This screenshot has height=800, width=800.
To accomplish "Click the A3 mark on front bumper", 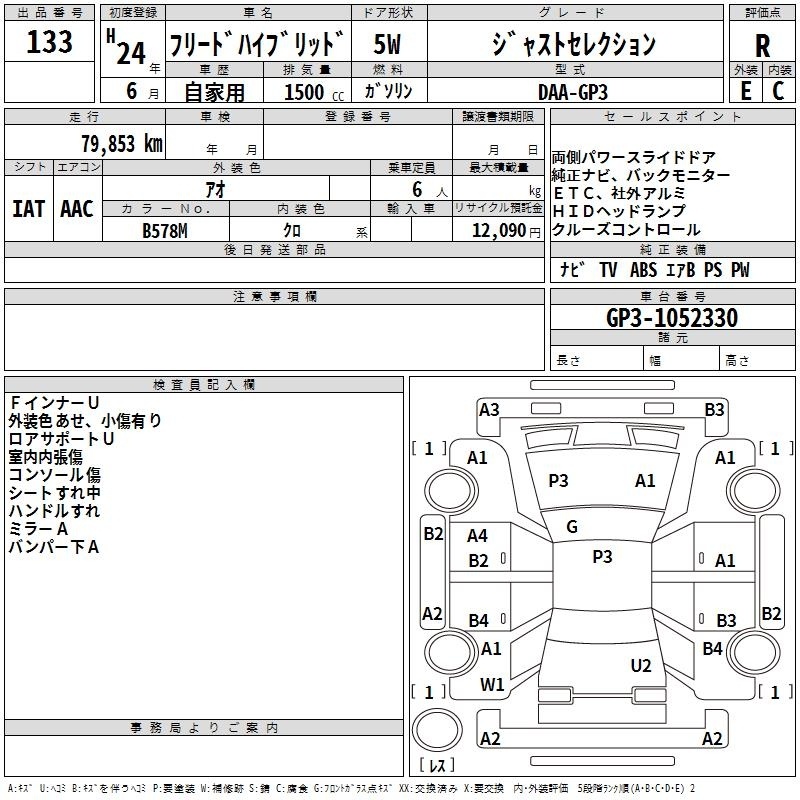I will pos(489,409).
